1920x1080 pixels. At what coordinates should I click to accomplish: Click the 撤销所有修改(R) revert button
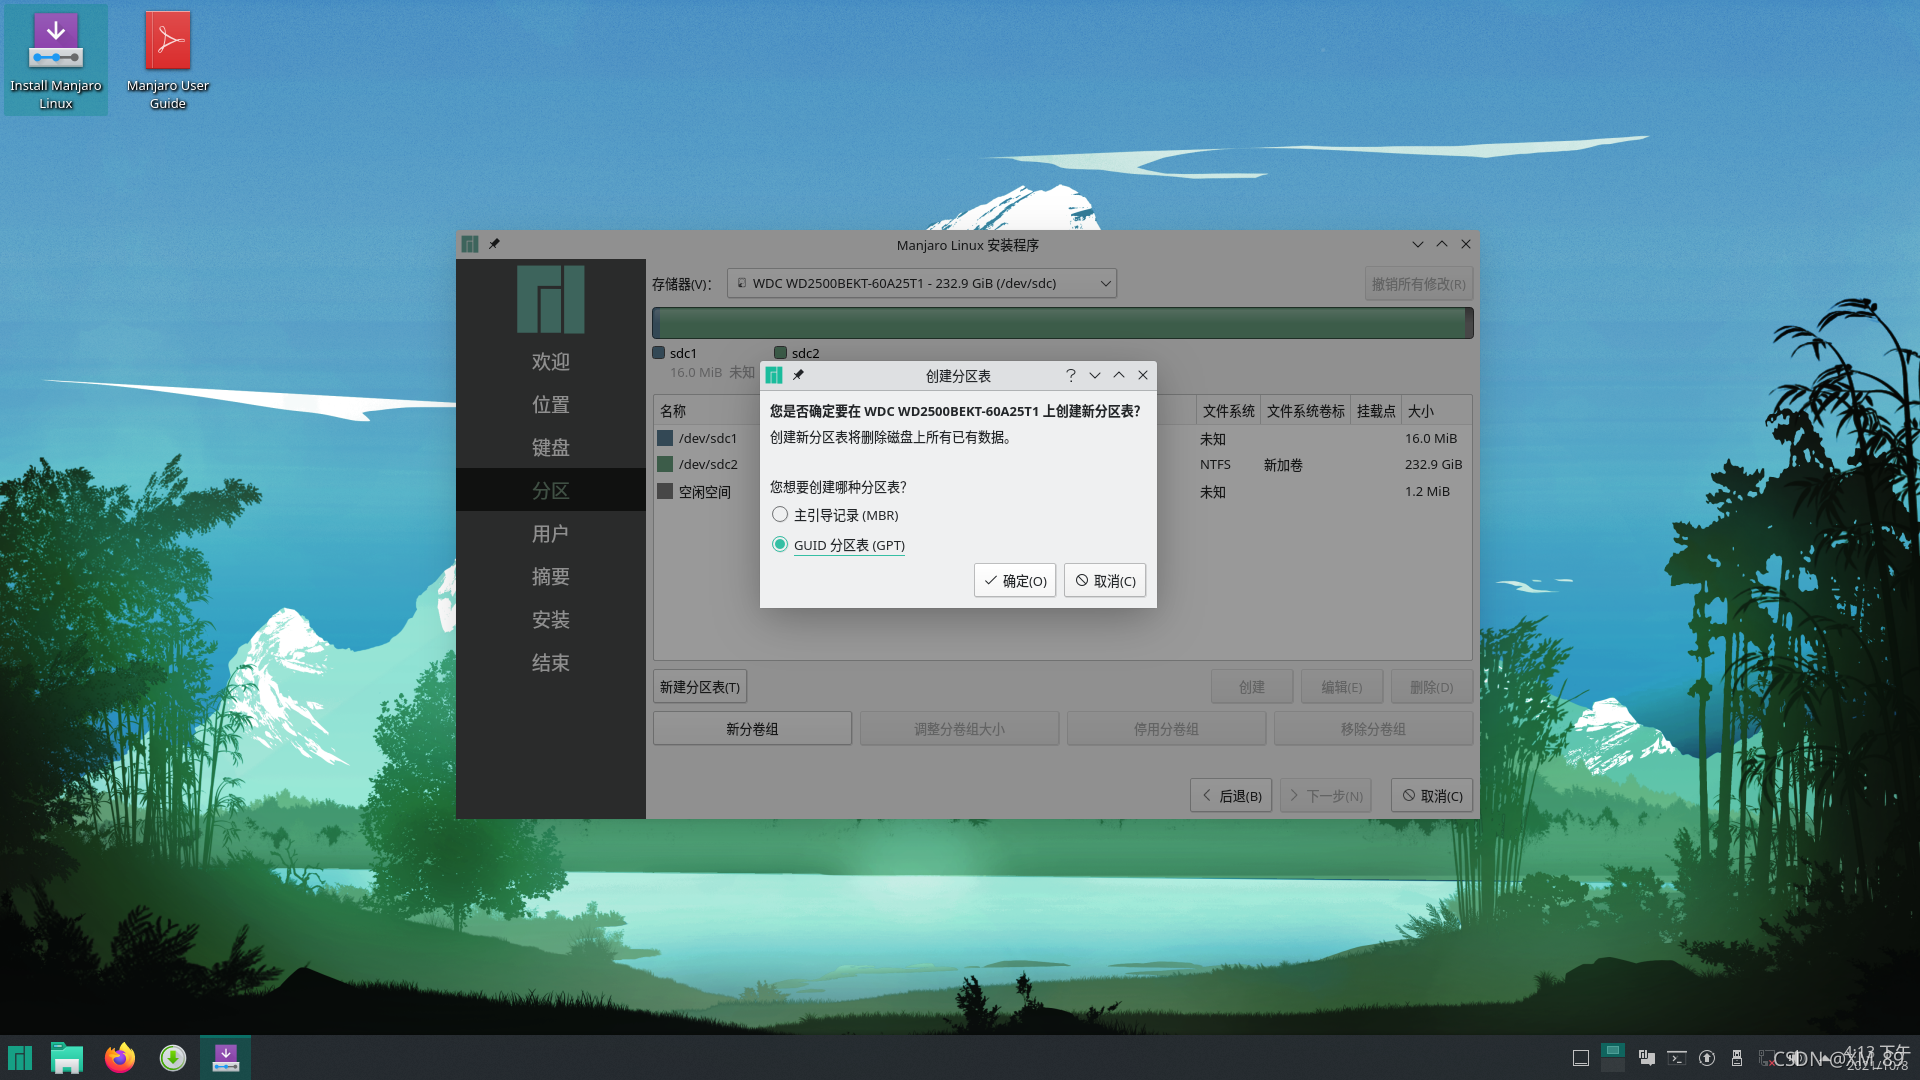click(1419, 284)
